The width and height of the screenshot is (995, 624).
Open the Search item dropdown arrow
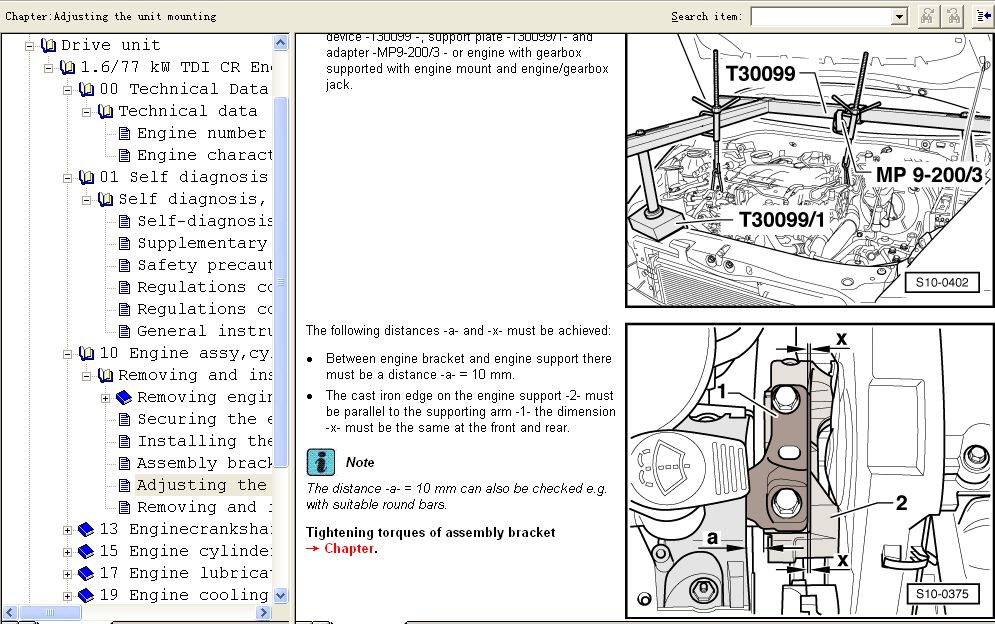(899, 16)
